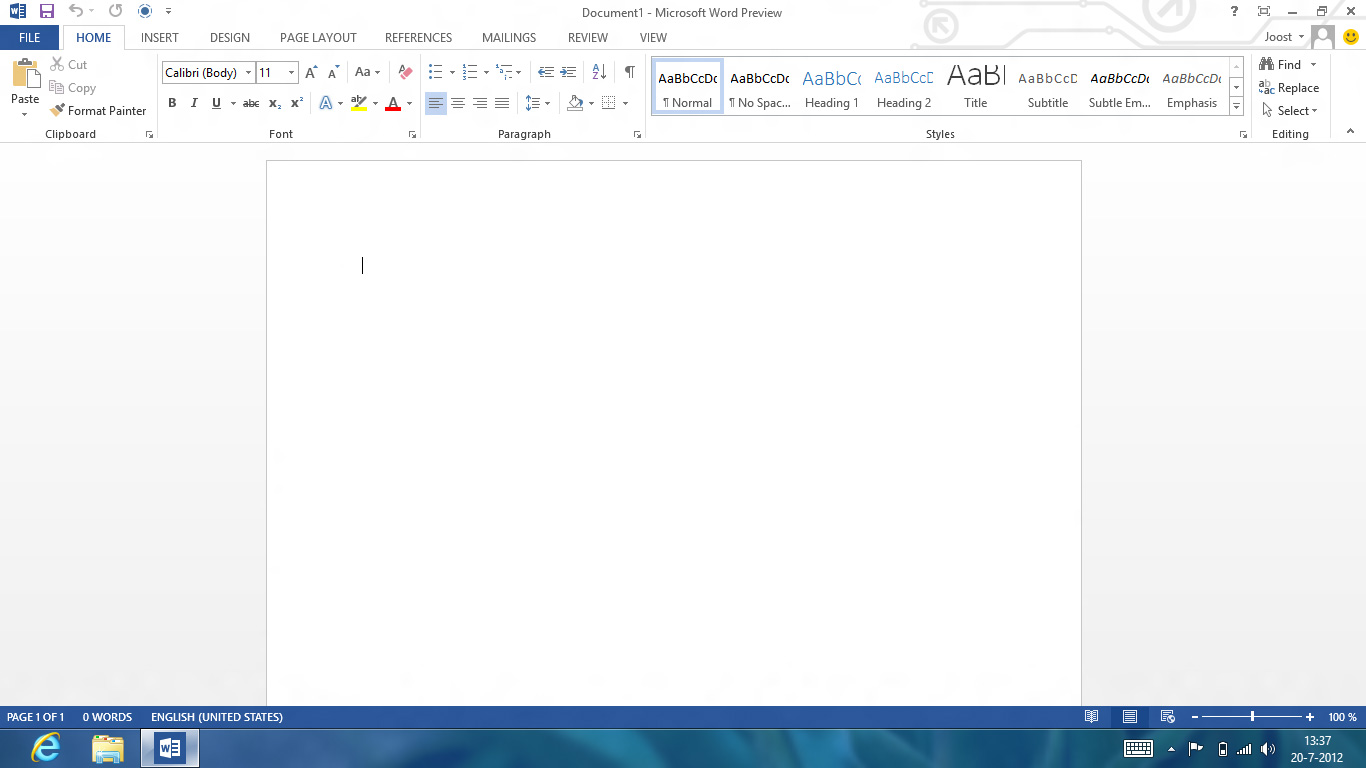Open the Select dropdown in Editing
Screen dimensions: 1366x768
click(x=1290, y=111)
